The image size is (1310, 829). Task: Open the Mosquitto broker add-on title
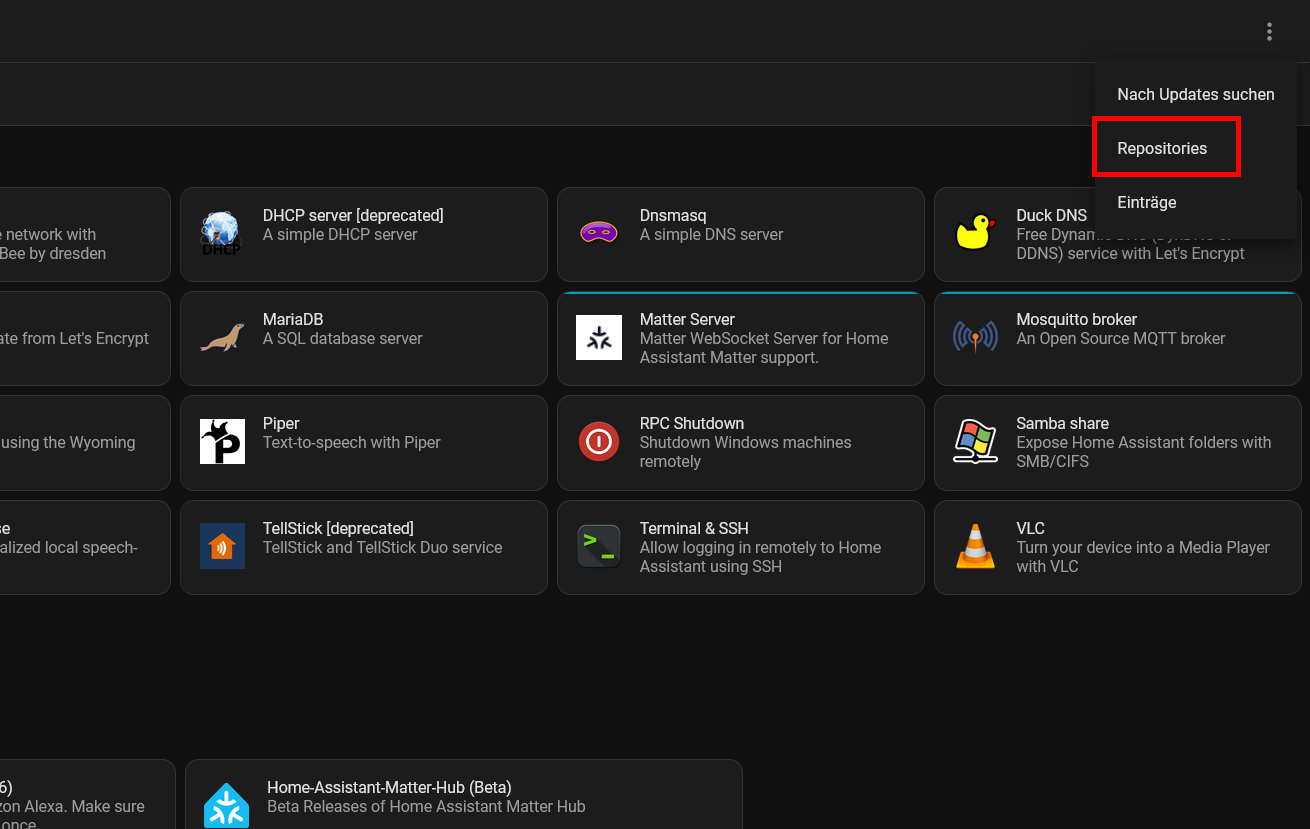(1076, 319)
